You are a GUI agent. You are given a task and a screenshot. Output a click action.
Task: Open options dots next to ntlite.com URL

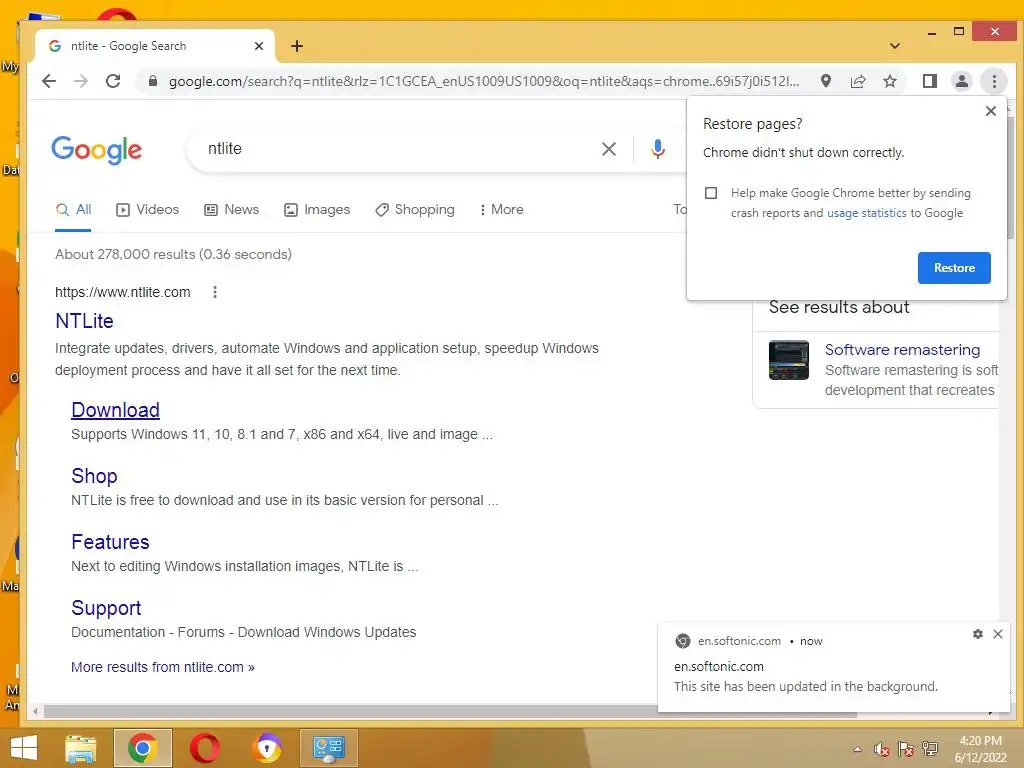[x=215, y=292]
